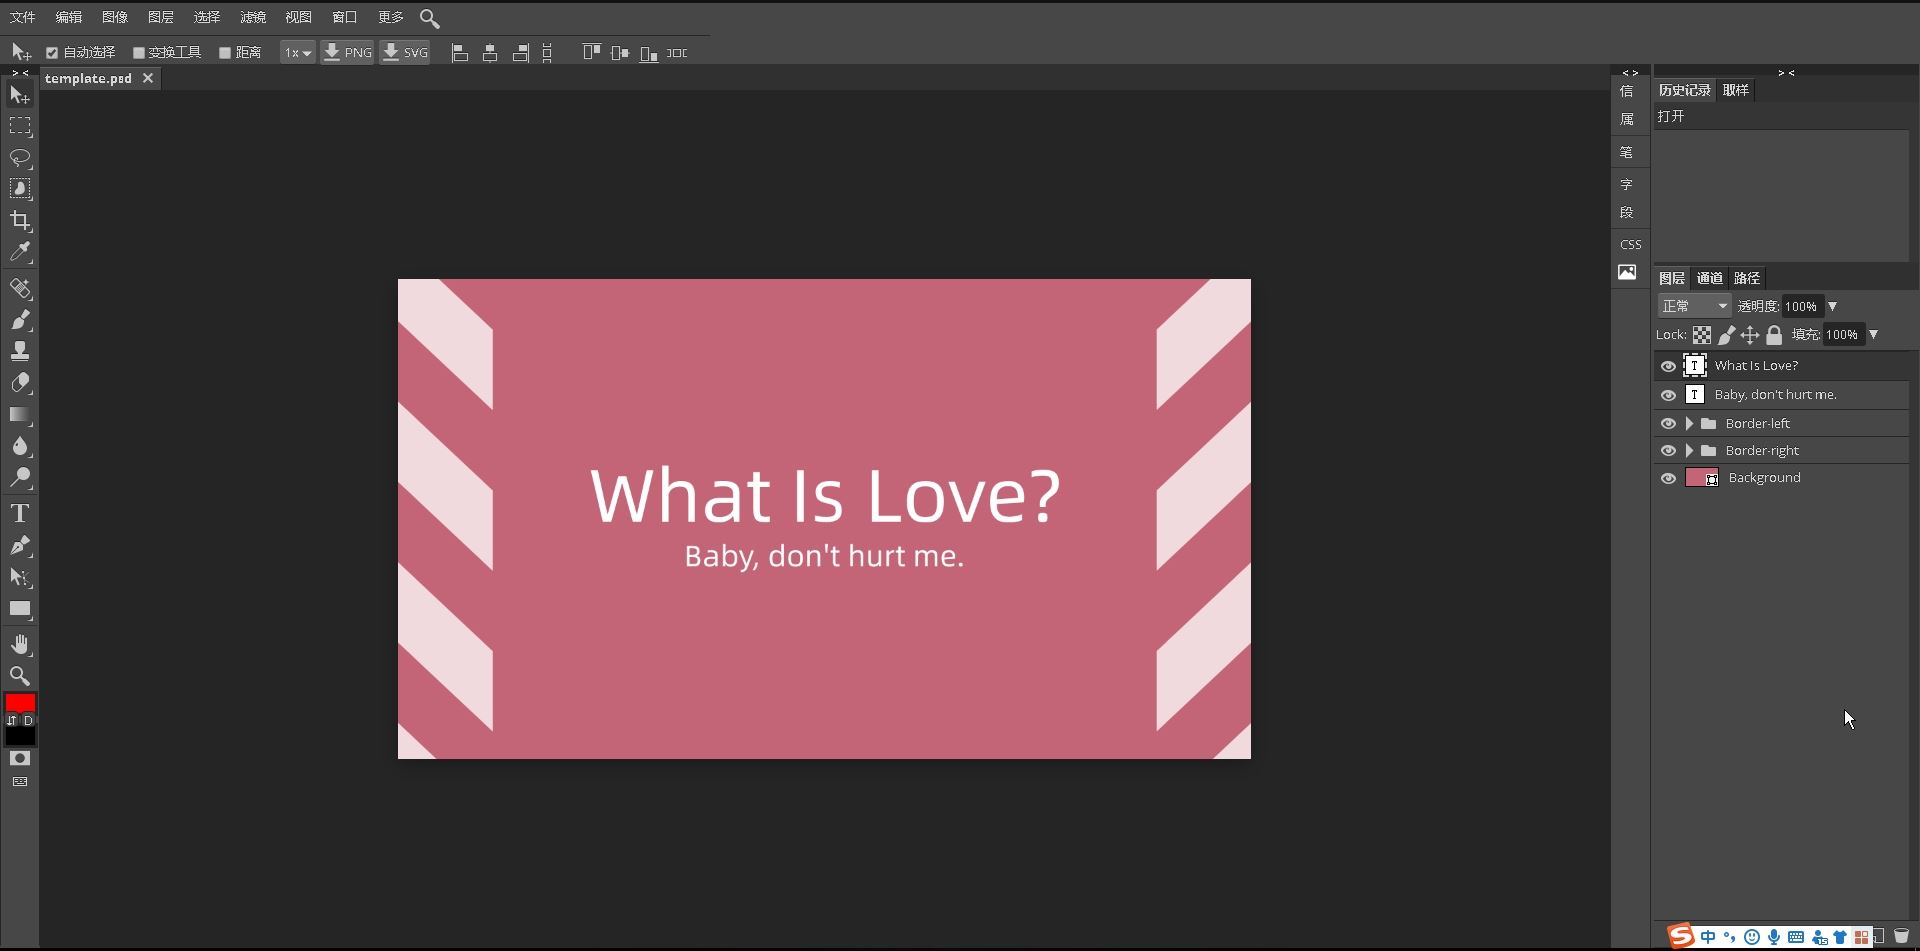Toggle 自动选择 checkbox
The width and height of the screenshot is (1920, 951).
point(52,53)
